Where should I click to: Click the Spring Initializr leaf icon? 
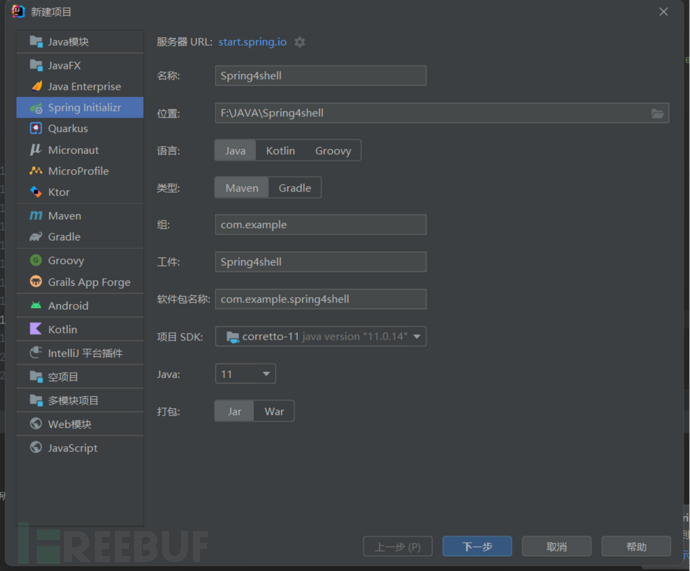point(36,108)
